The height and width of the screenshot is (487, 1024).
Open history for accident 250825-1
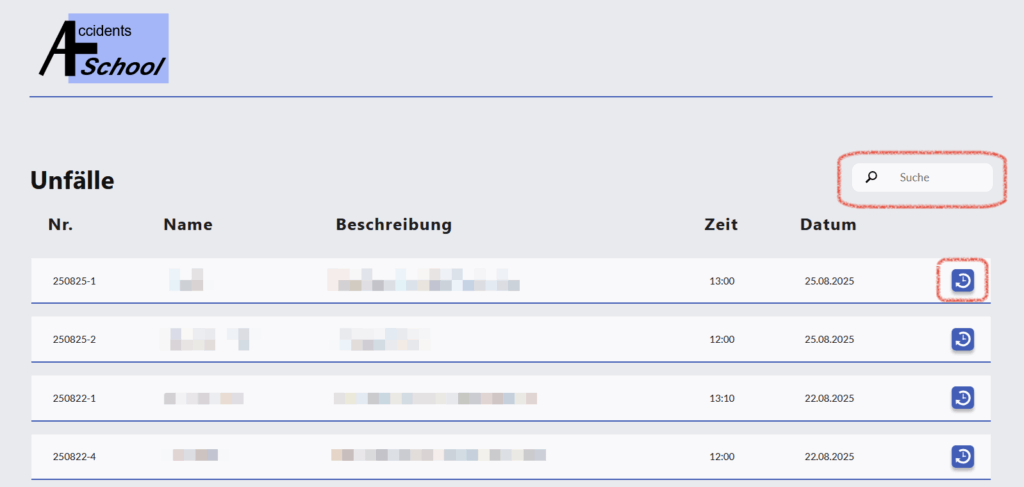point(962,281)
